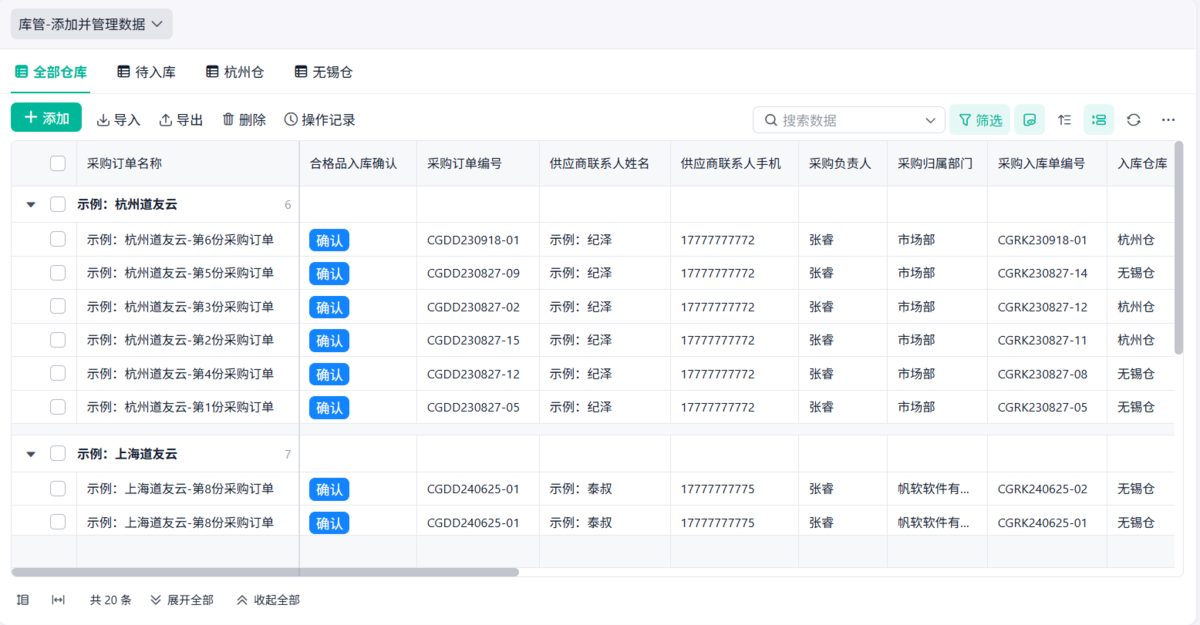This screenshot has width=1200, height=625.
Task: Expand the search box dropdown arrow
Action: pos(930,120)
